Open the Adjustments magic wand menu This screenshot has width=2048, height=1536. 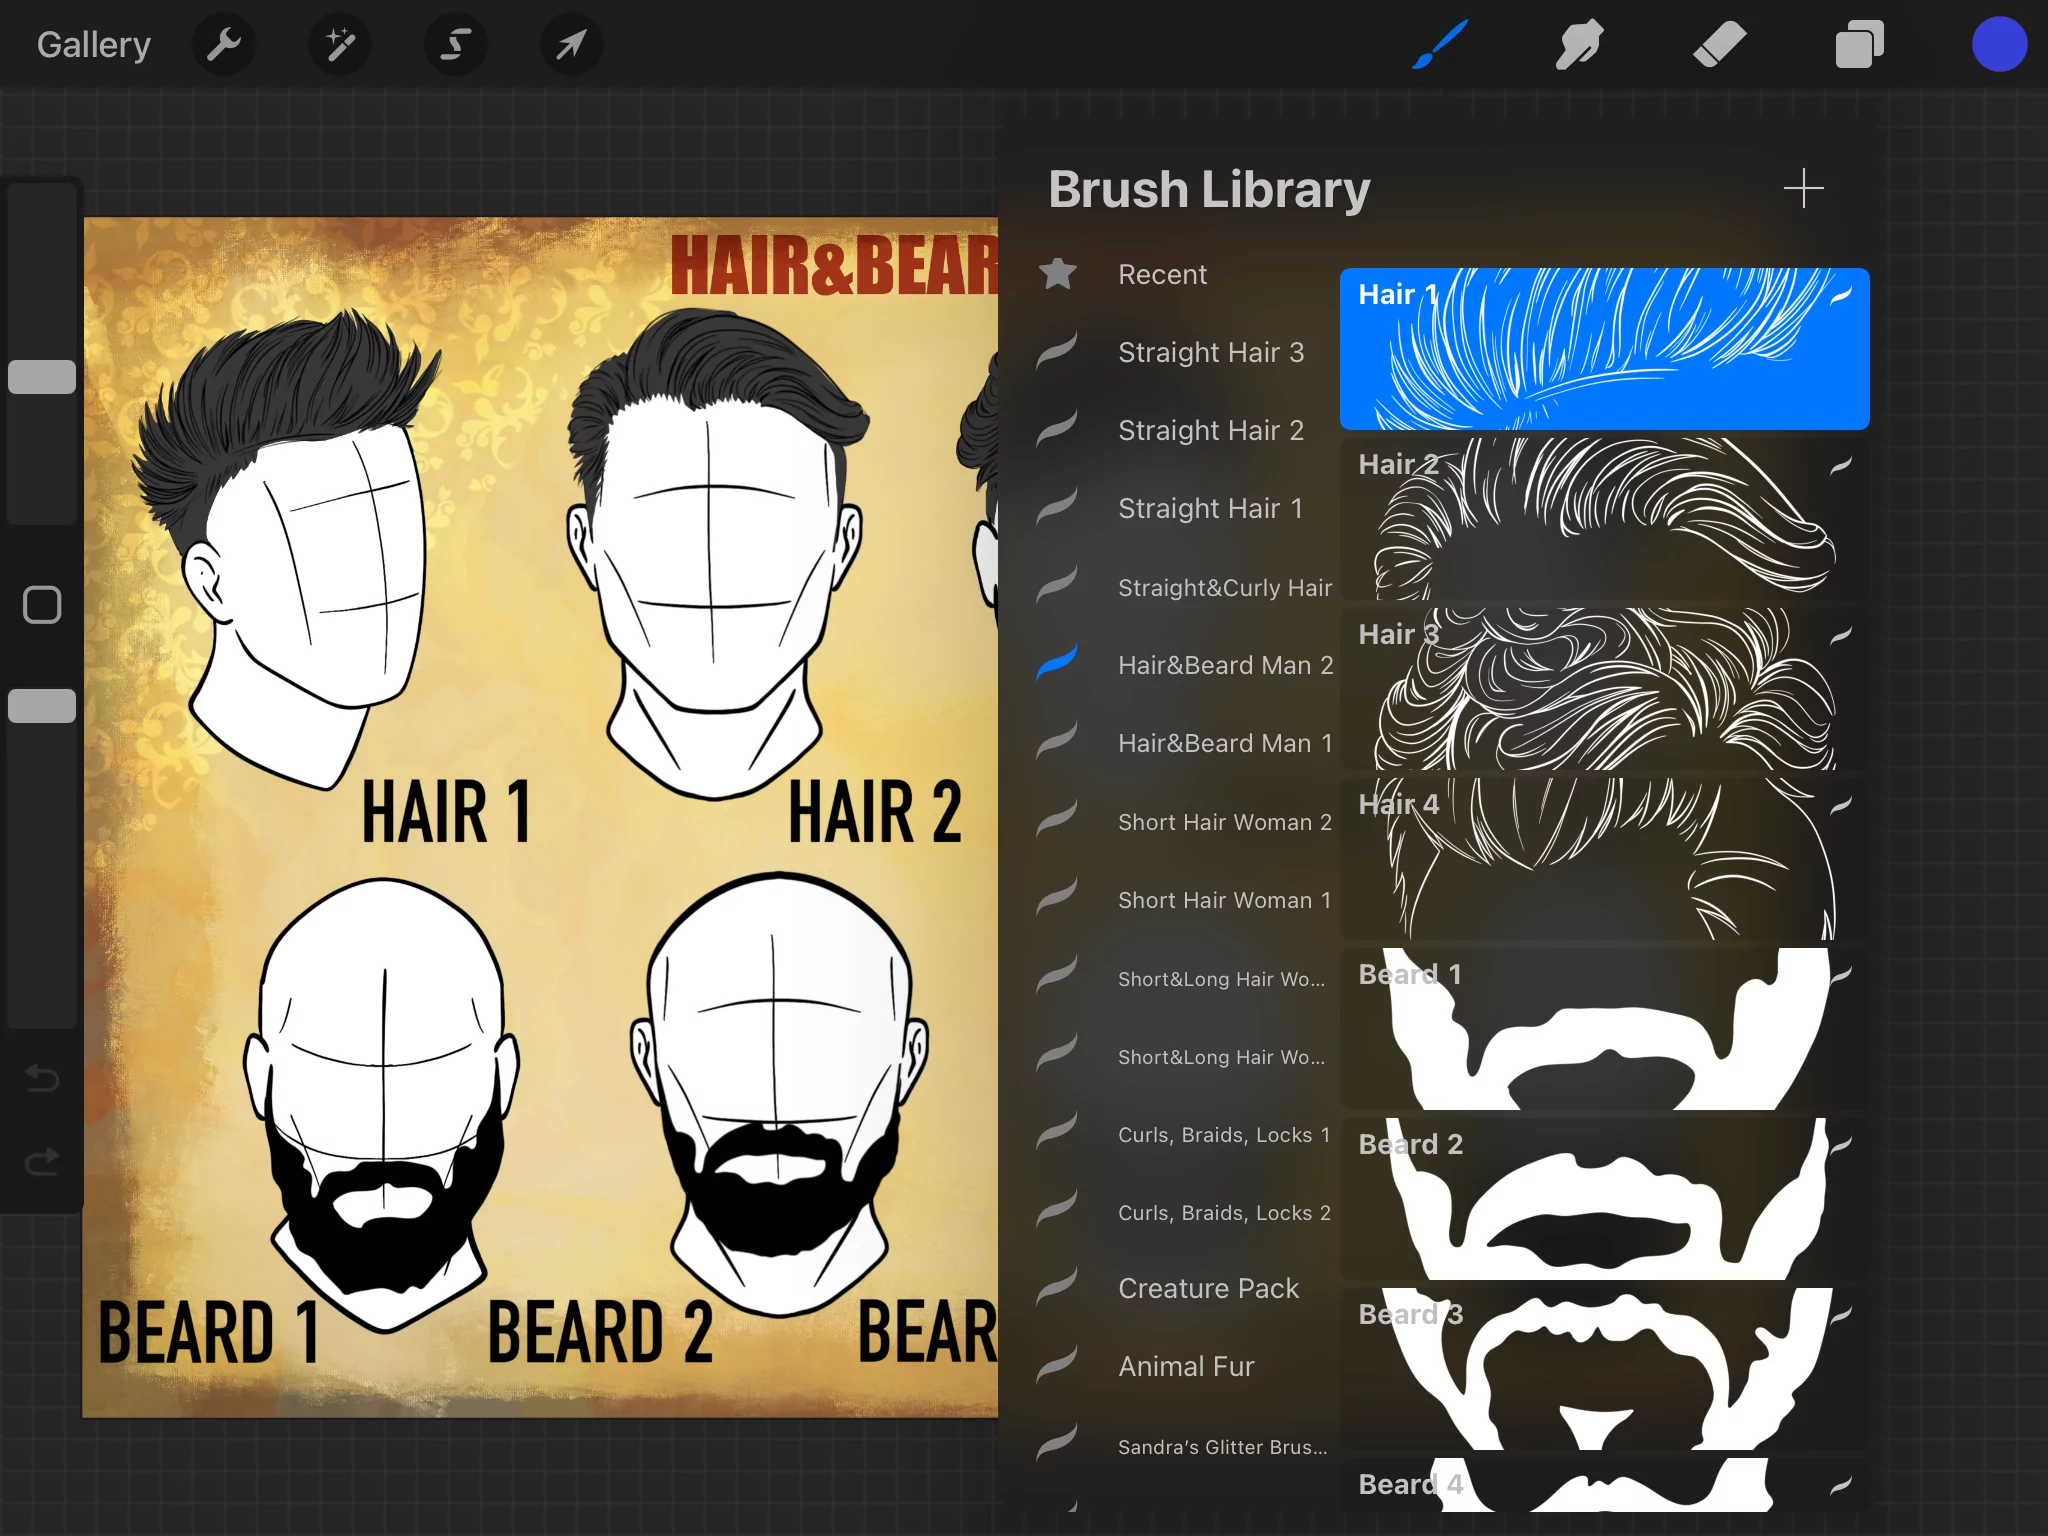point(340,44)
